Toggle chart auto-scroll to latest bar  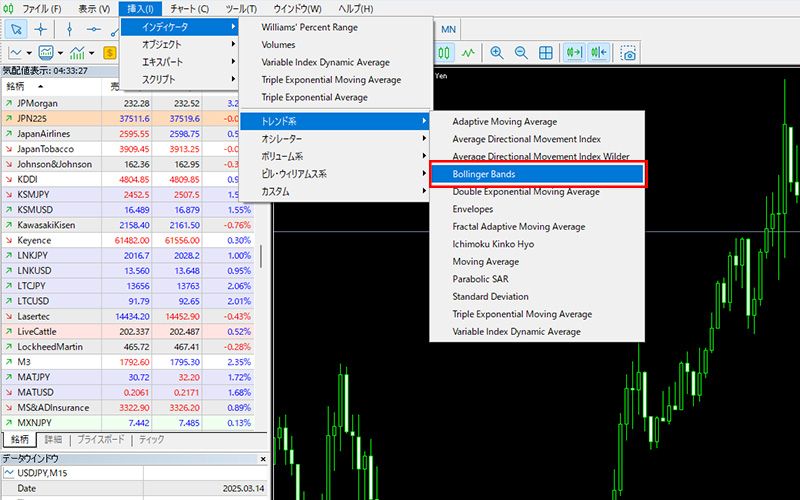coord(575,53)
